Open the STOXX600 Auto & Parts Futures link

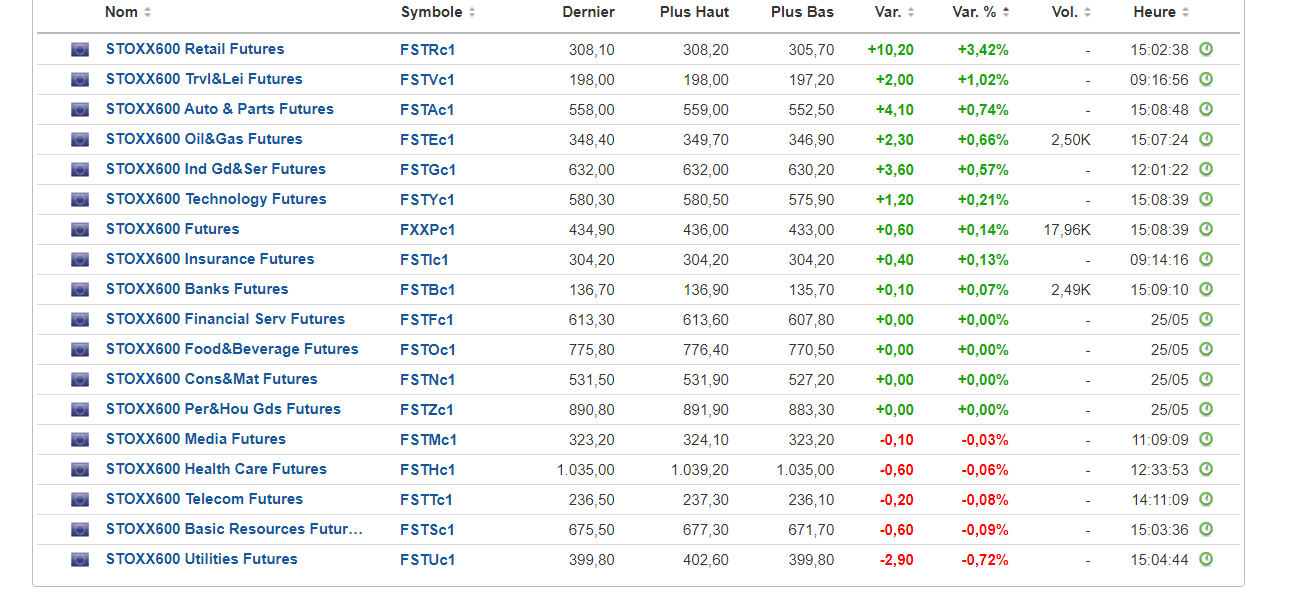pyautogui.click(x=219, y=109)
